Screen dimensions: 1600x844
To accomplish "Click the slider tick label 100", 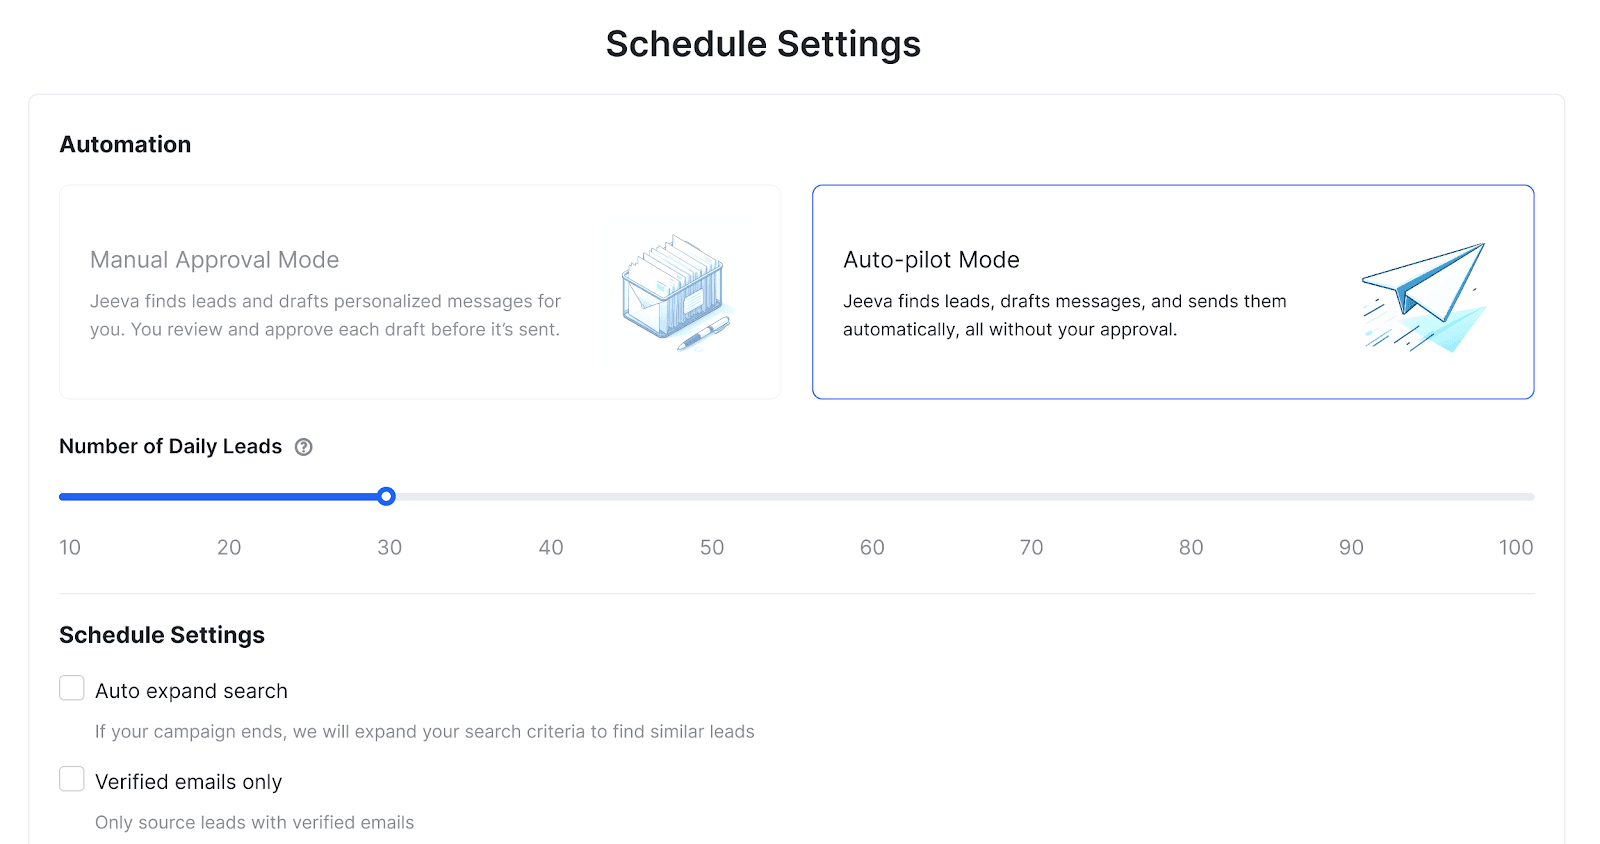I will coord(1516,547).
